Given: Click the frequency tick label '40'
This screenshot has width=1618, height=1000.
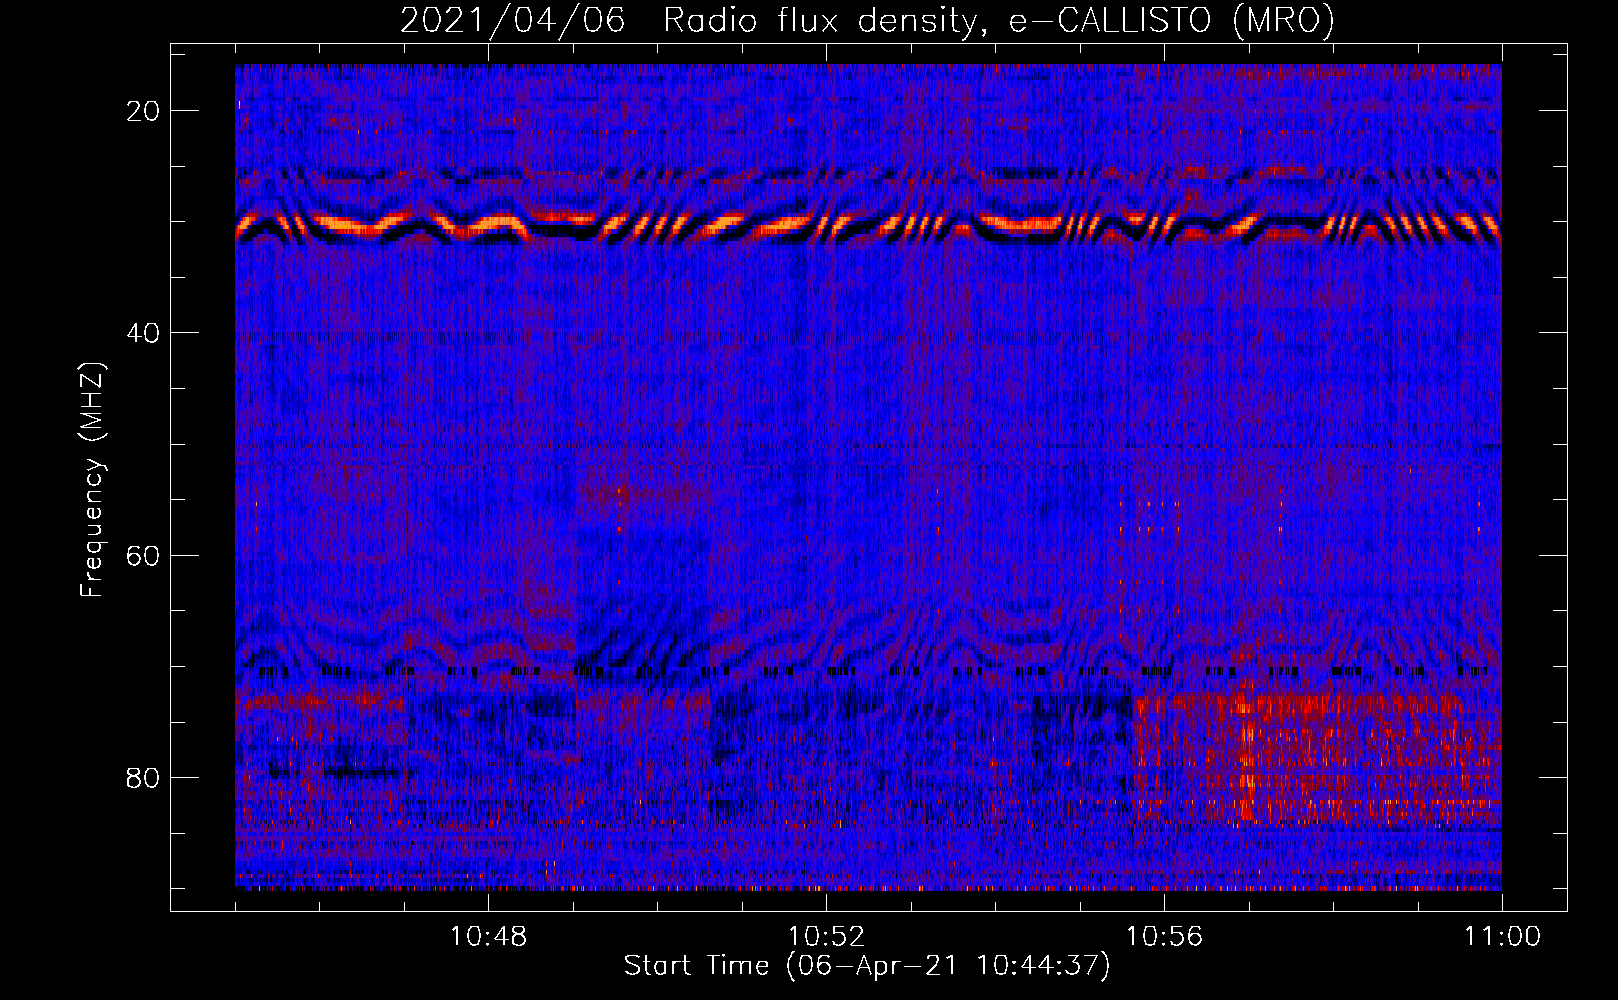Looking at the screenshot, I should click(144, 332).
